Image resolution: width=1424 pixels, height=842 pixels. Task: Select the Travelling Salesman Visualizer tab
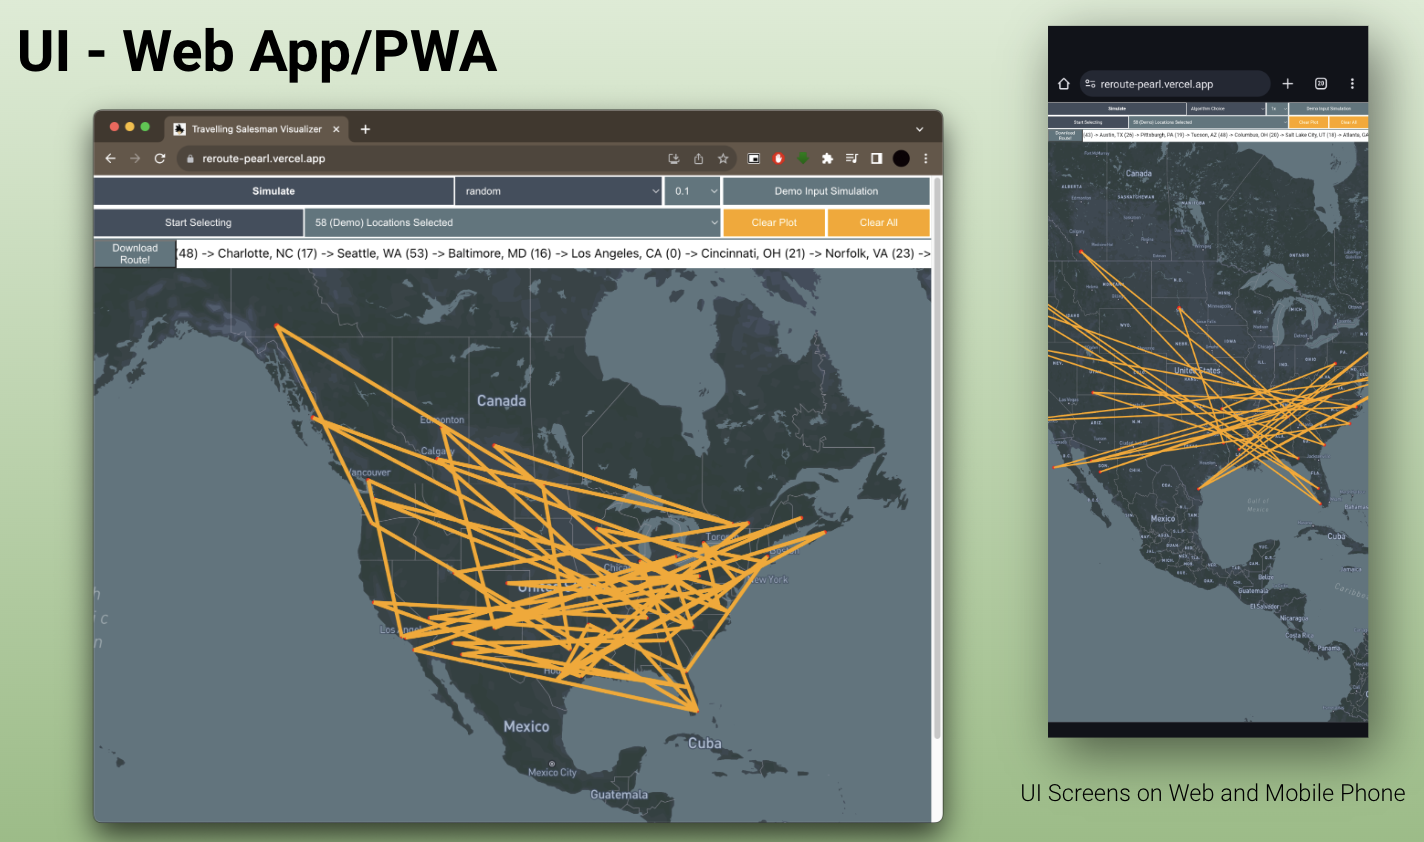(256, 129)
